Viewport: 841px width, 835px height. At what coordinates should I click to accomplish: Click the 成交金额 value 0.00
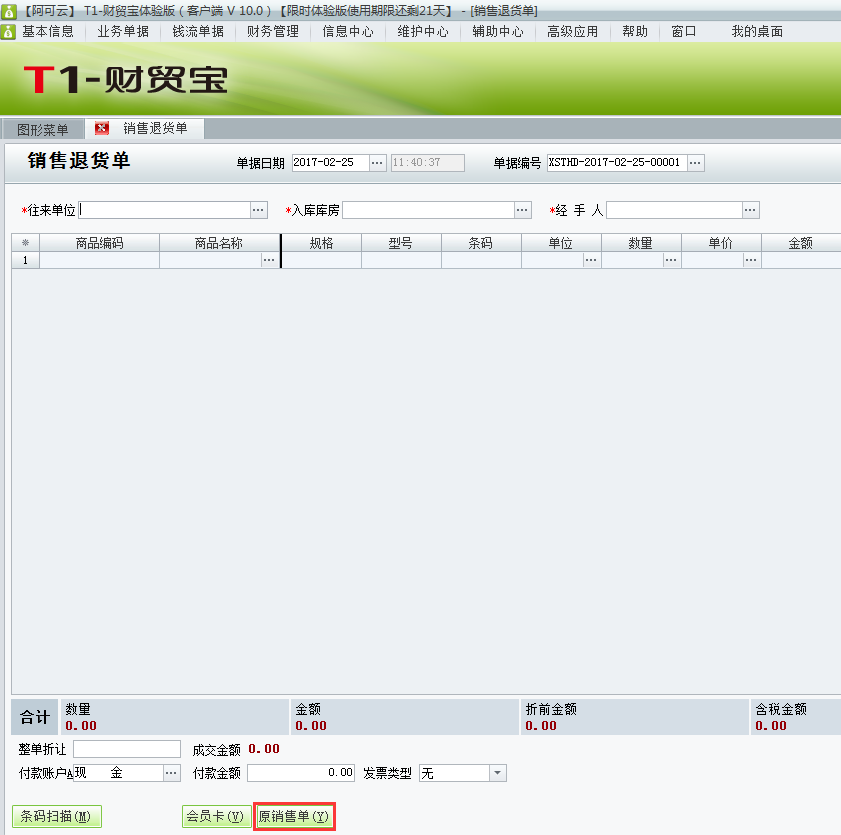tap(264, 749)
